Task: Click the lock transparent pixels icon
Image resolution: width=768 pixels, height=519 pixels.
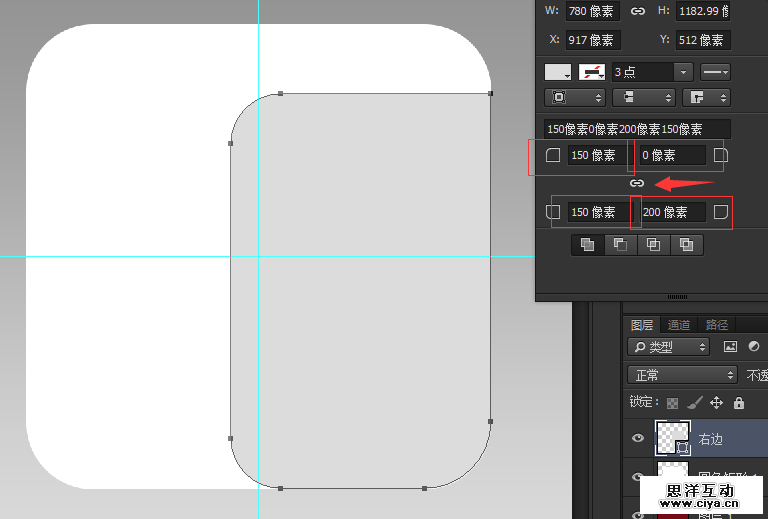Action: point(672,403)
